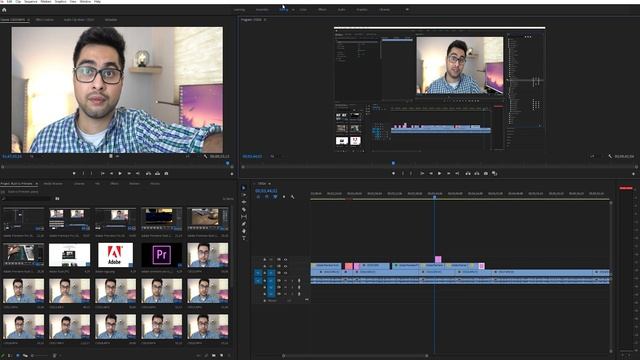Click timeline playhead marker in ruler
Image resolution: width=640 pixels, height=360 pixels.
434,197
